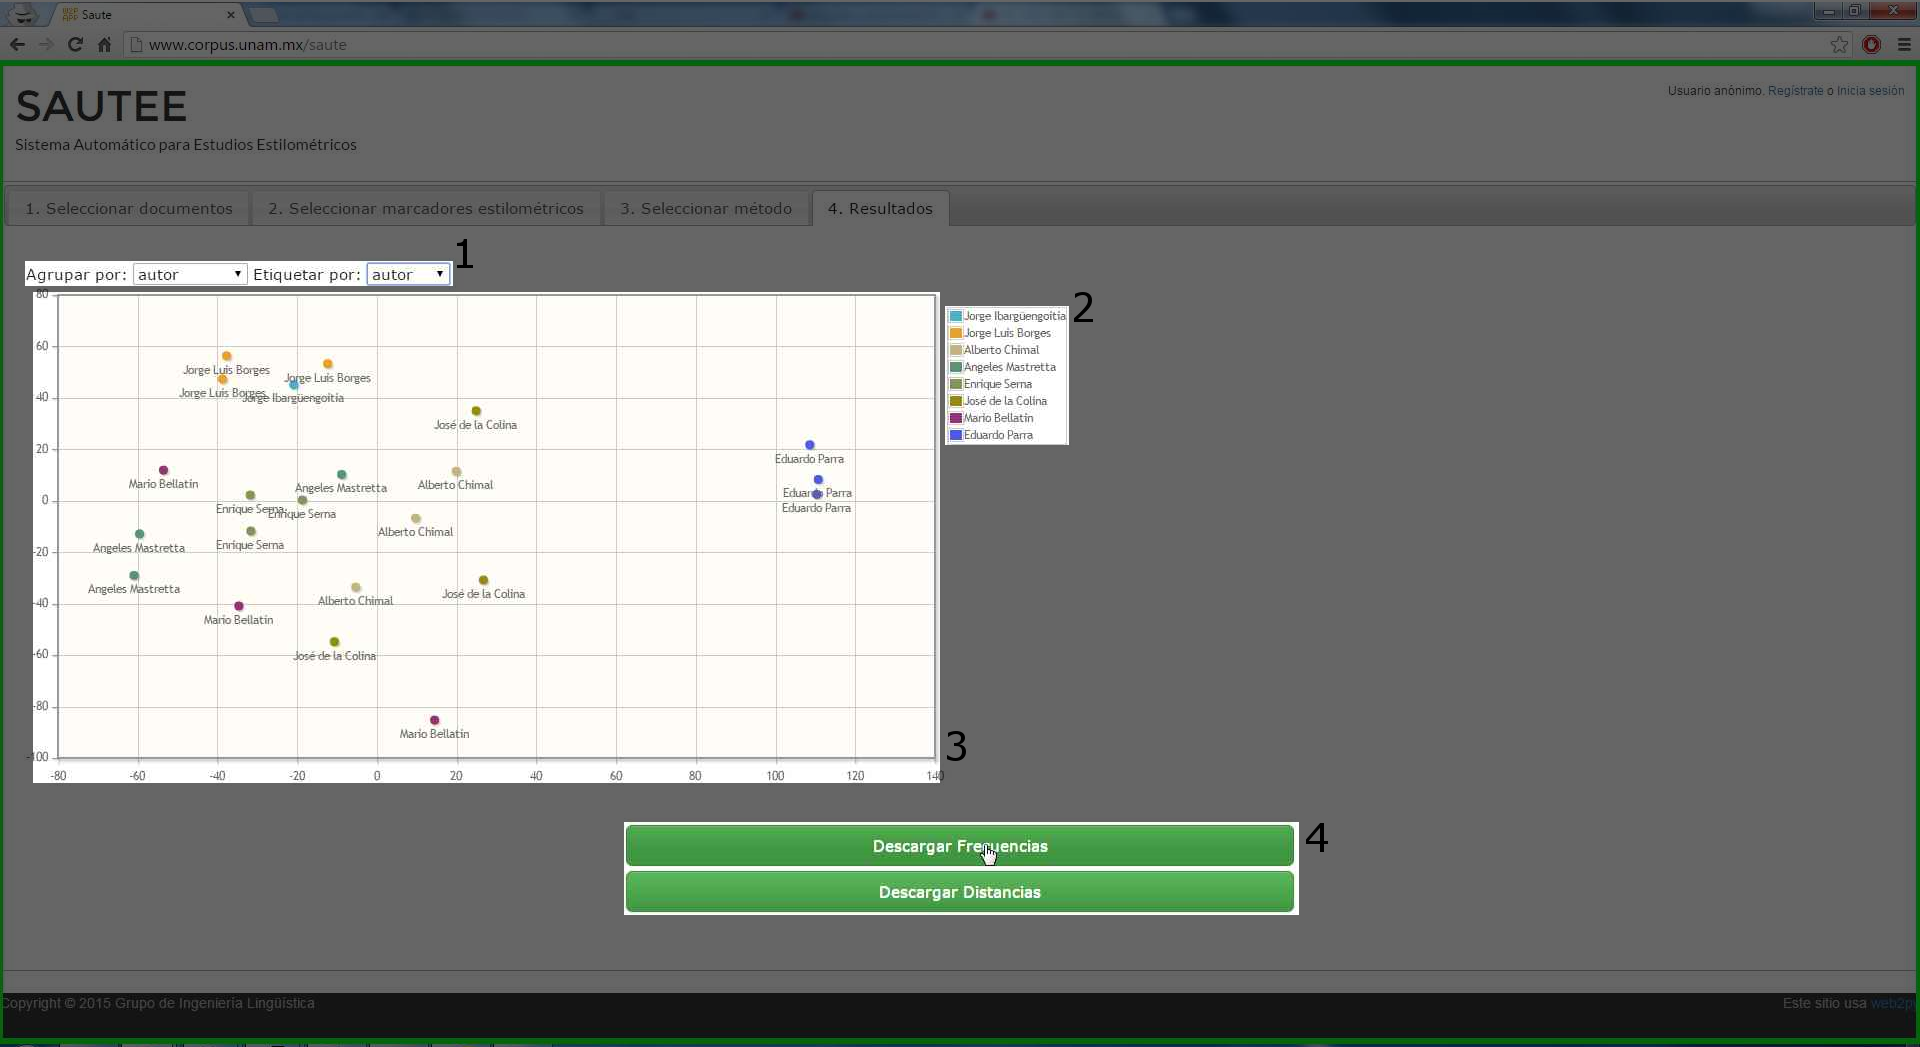The height and width of the screenshot is (1047, 1920).
Task: Switch to 2. Seleccionar marcadores estilométricos tab
Action: point(426,208)
